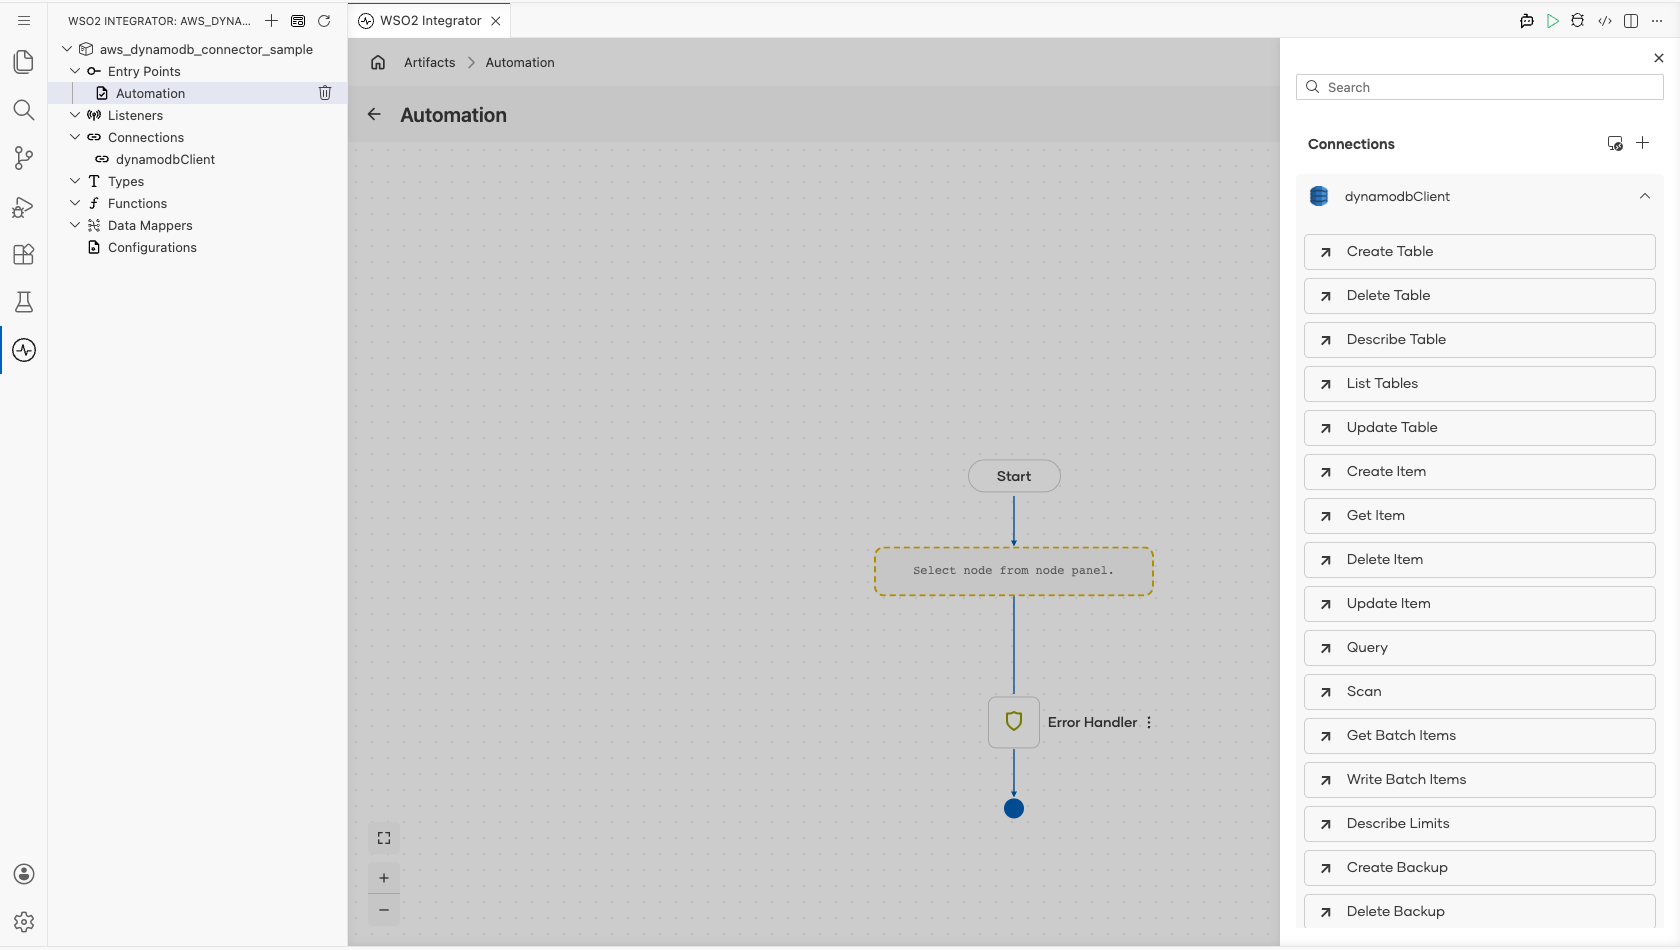
Task: Collapse the Entry Points tree section
Action: tap(75, 71)
